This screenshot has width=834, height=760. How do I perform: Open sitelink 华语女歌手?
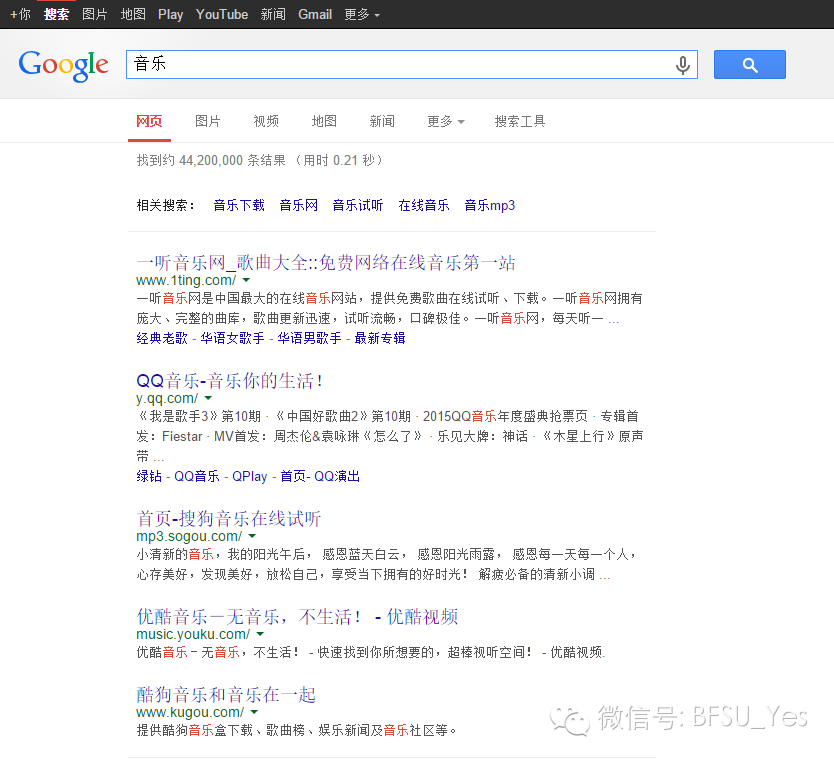coord(232,338)
